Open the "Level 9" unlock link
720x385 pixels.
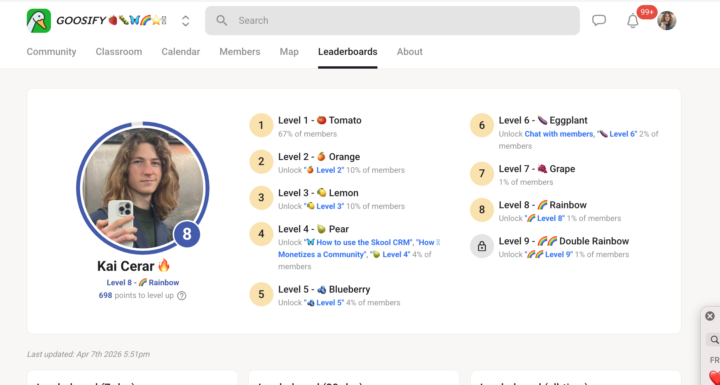tap(548, 255)
